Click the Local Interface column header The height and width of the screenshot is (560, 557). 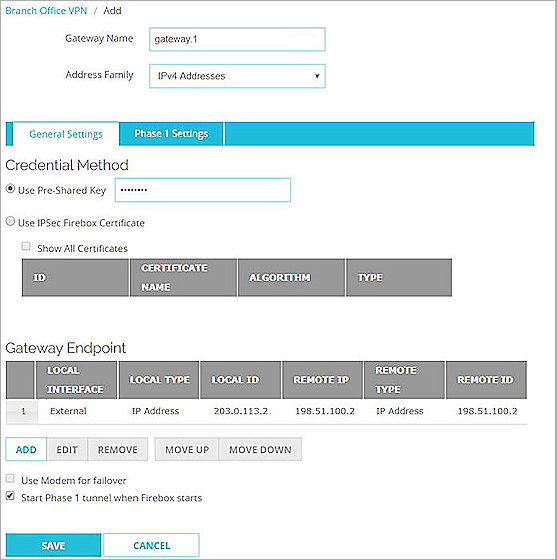pyautogui.click(x=76, y=380)
